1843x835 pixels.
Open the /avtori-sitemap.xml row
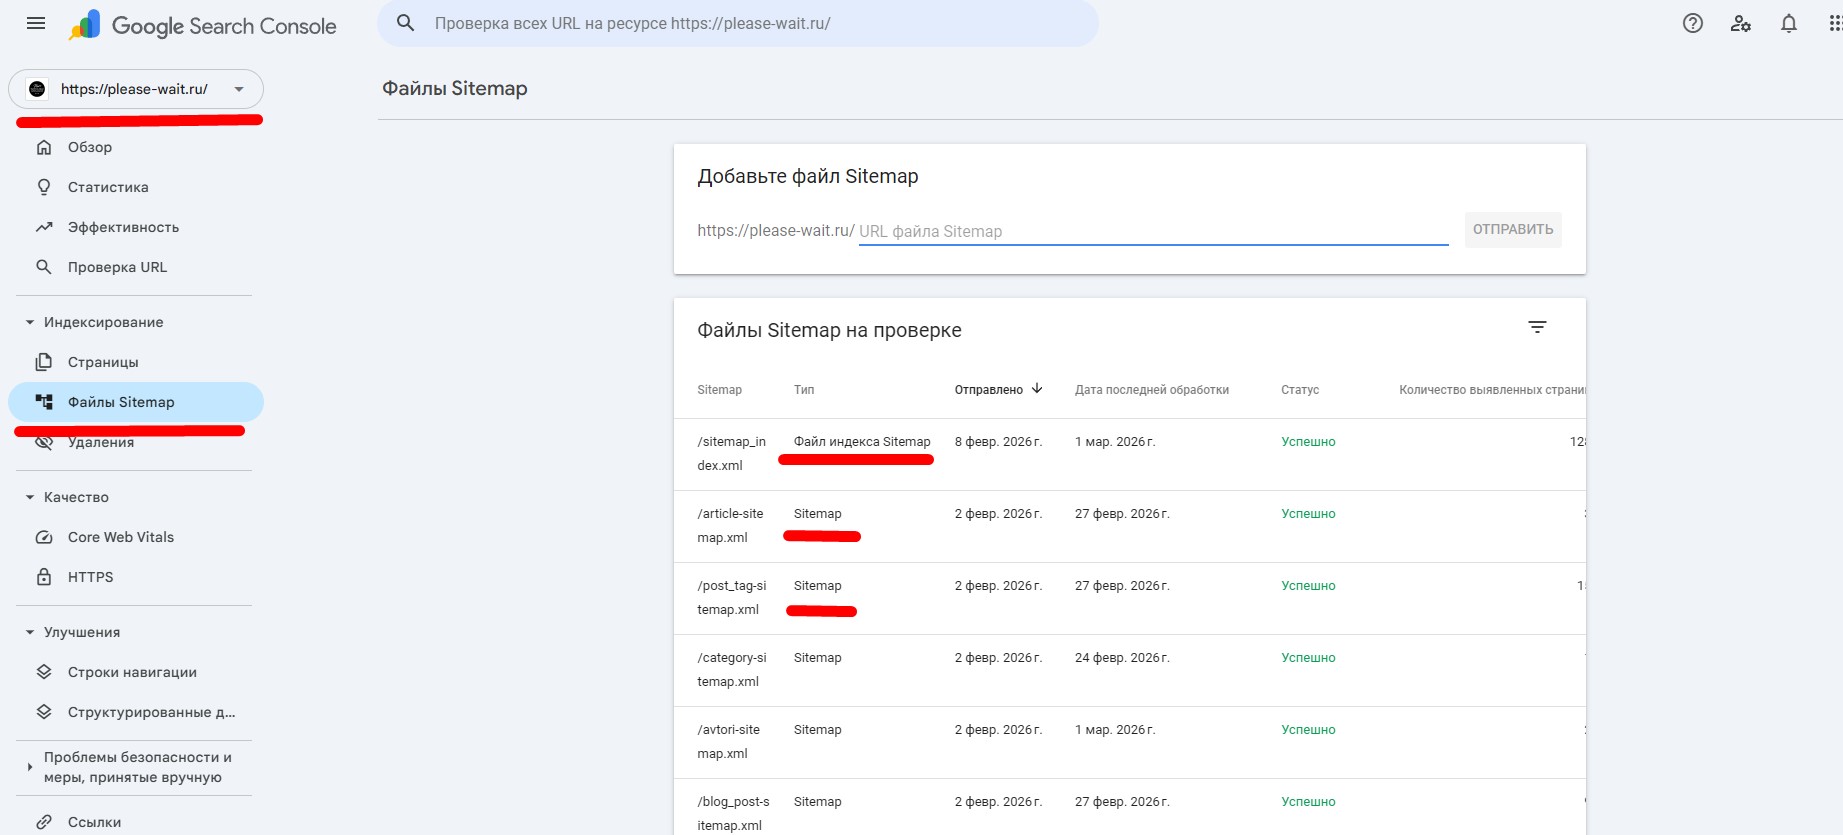point(1130,742)
